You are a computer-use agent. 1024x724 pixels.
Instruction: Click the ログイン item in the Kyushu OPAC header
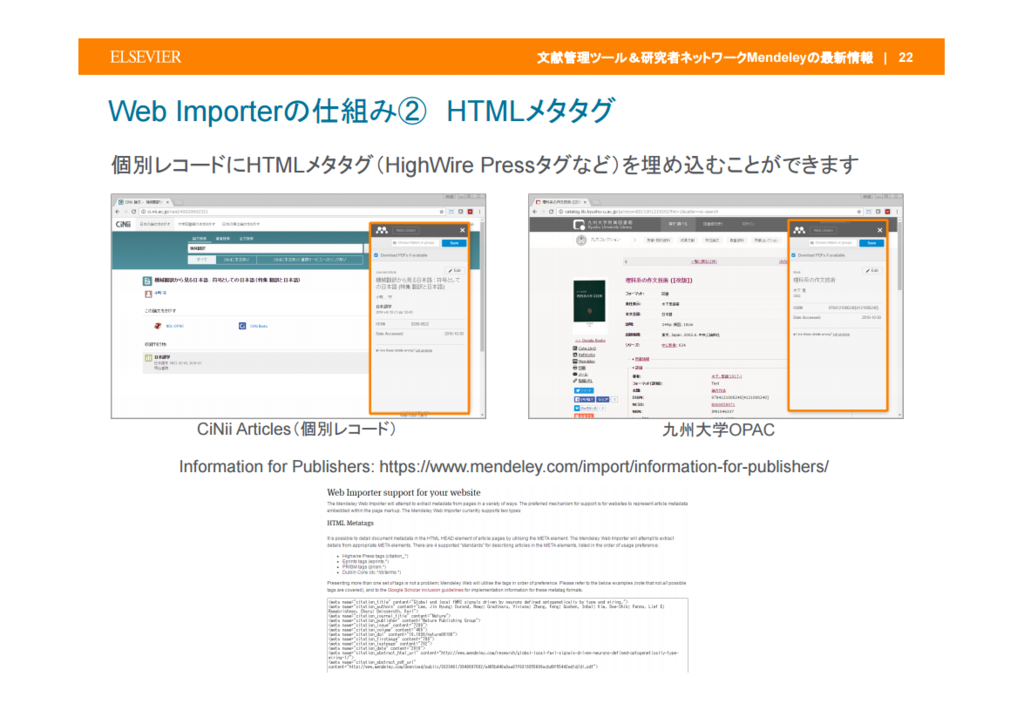pos(748,224)
